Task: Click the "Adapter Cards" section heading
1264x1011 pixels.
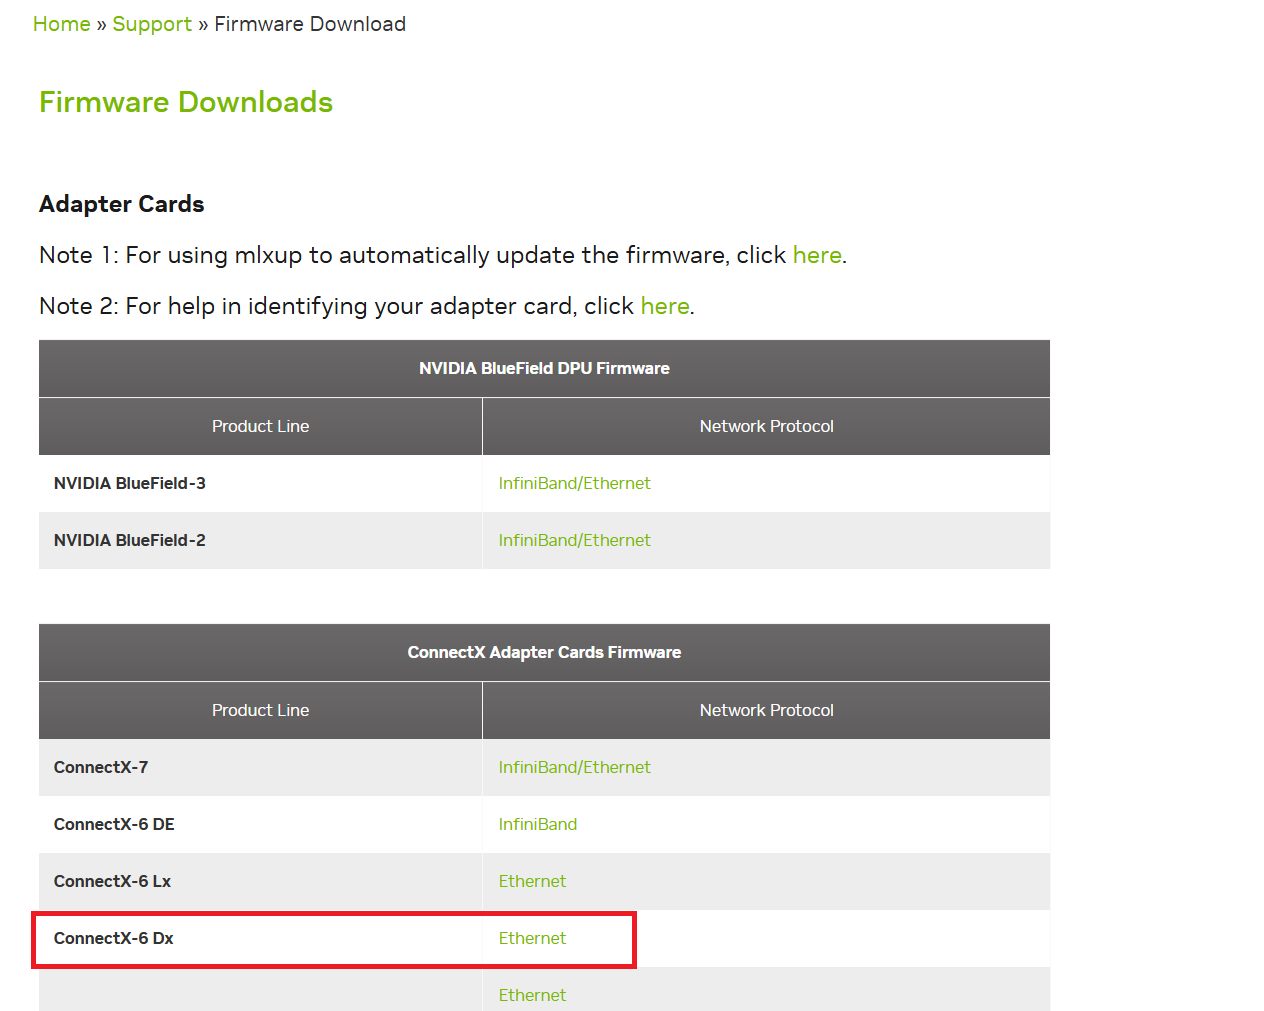Action: tap(122, 204)
